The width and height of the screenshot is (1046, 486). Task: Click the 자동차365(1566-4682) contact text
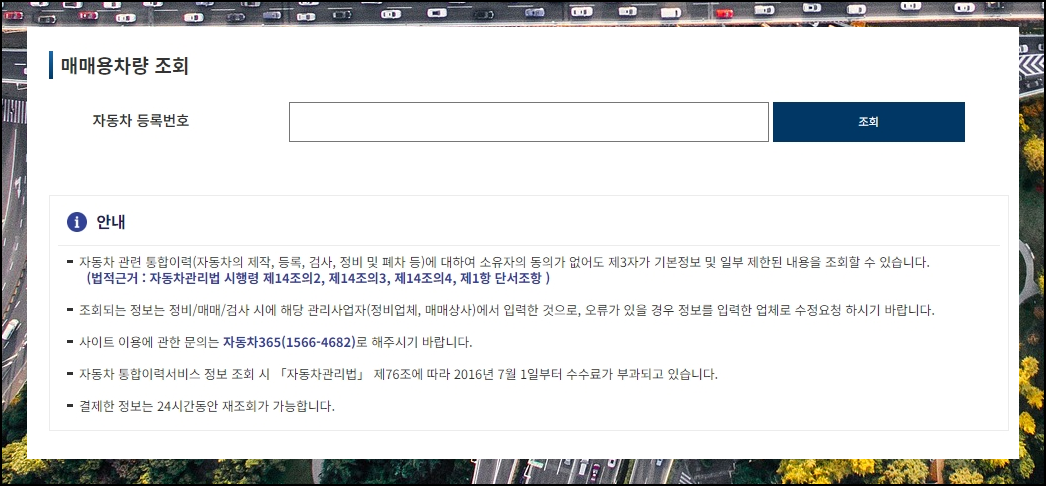[x=289, y=343]
